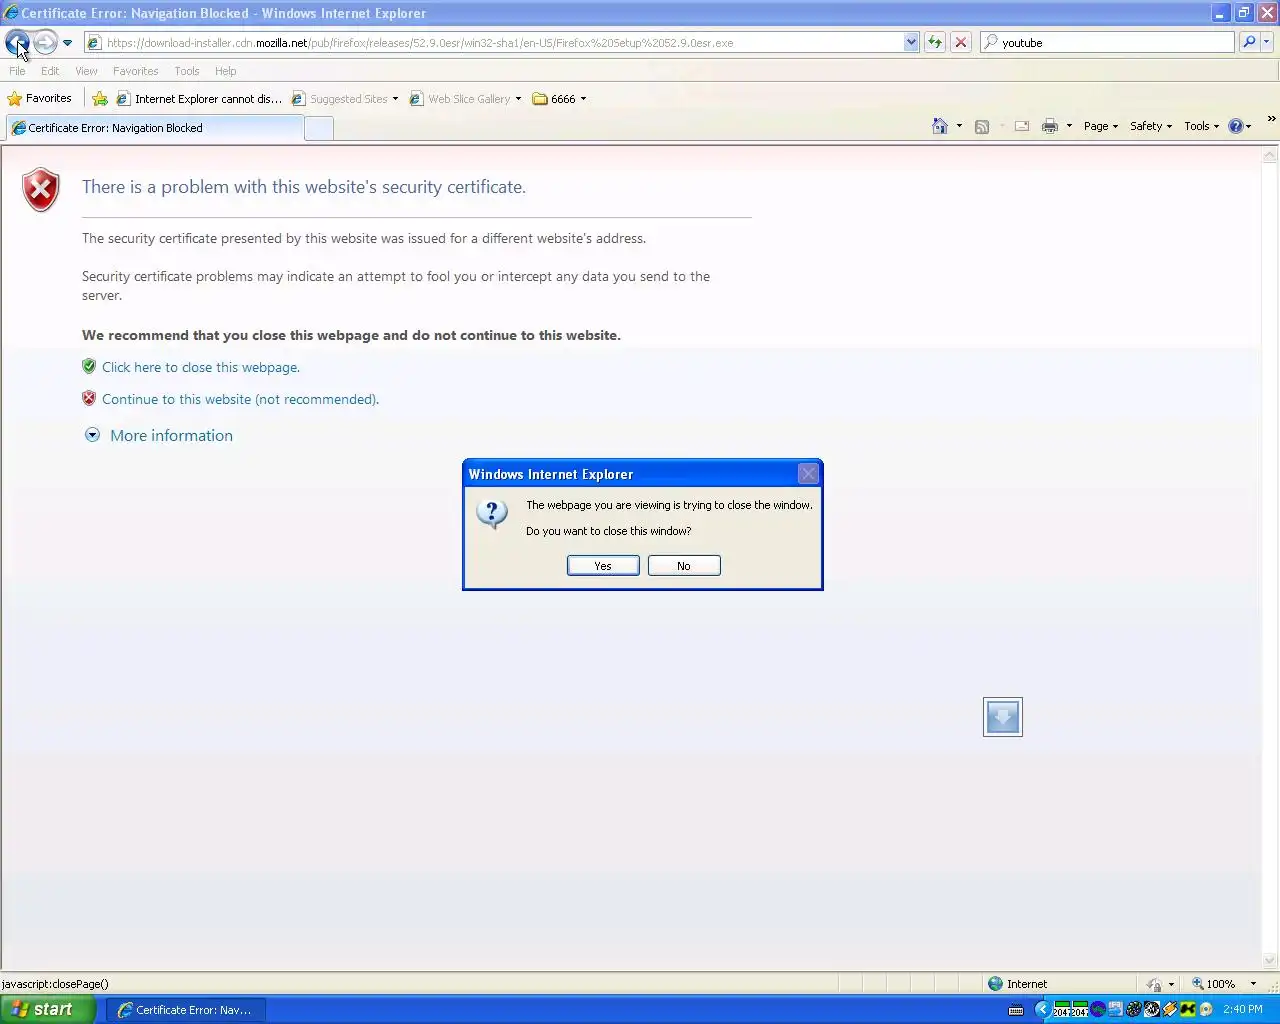Open the Page command menu
Viewport: 1280px width, 1024px height.
pyautogui.click(x=1101, y=126)
